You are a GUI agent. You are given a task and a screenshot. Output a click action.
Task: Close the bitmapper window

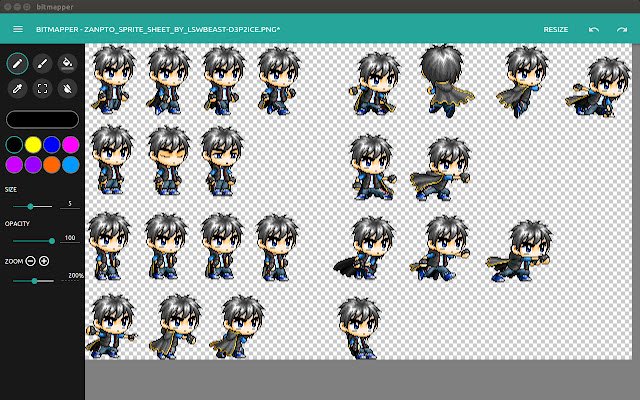7,7
